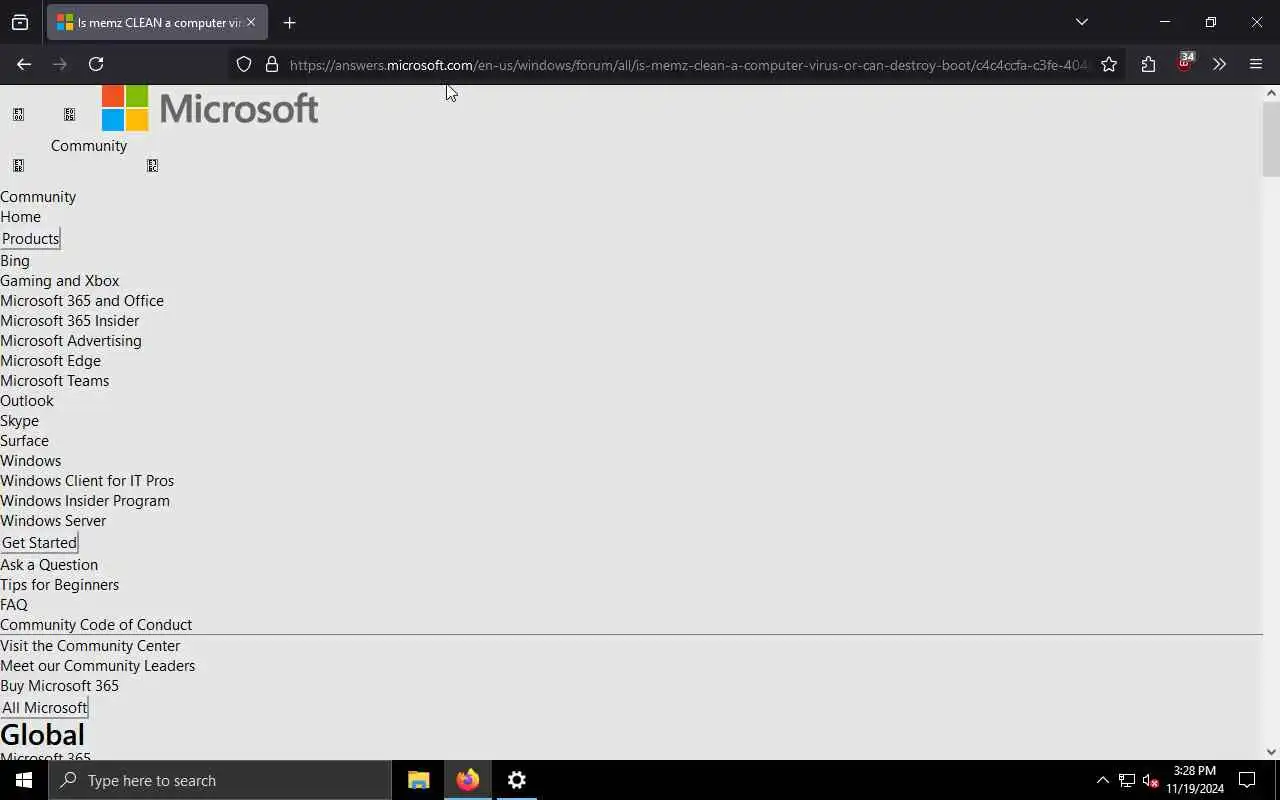Expand the Products button
This screenshot has height=800, width=1280.
(30, 239)
